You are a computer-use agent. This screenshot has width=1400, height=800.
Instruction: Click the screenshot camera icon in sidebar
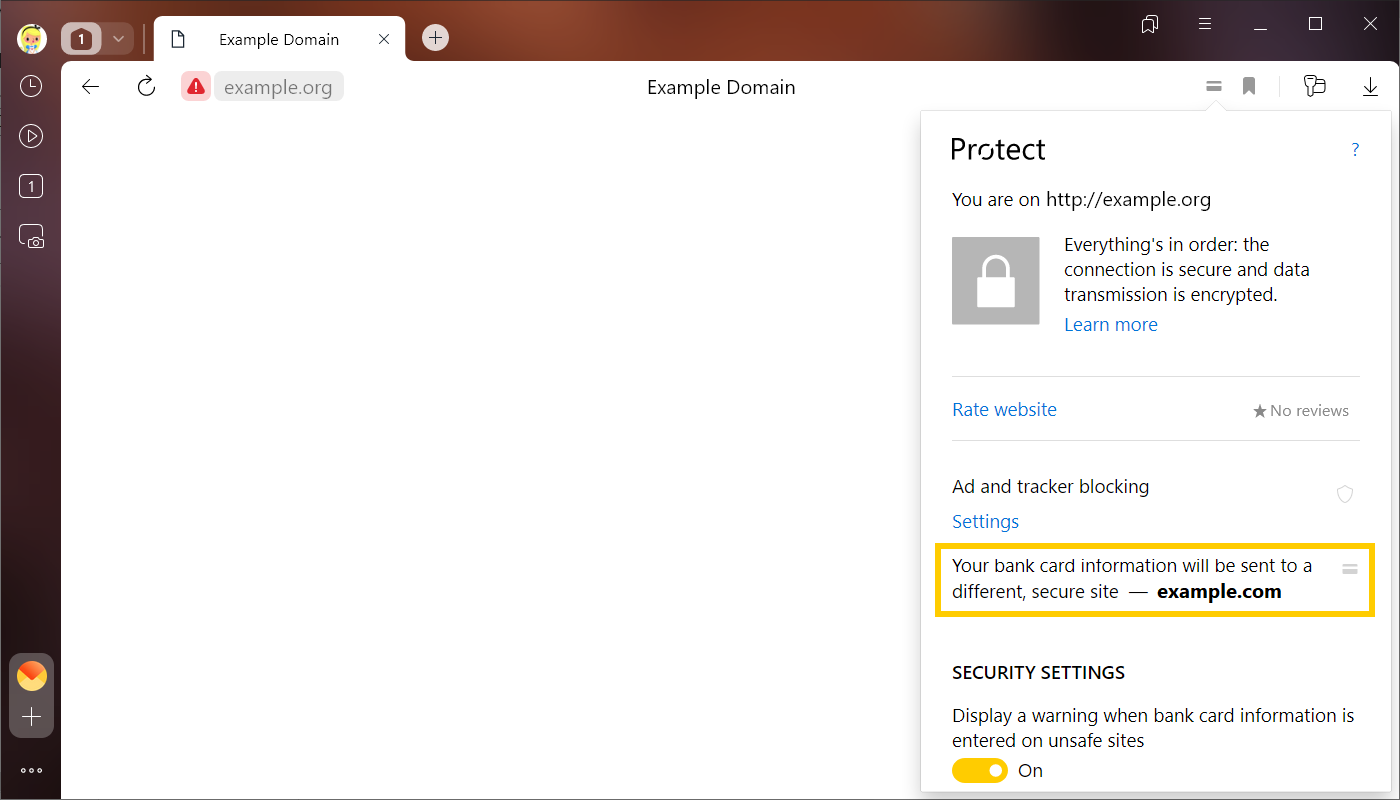coord(31,237)
